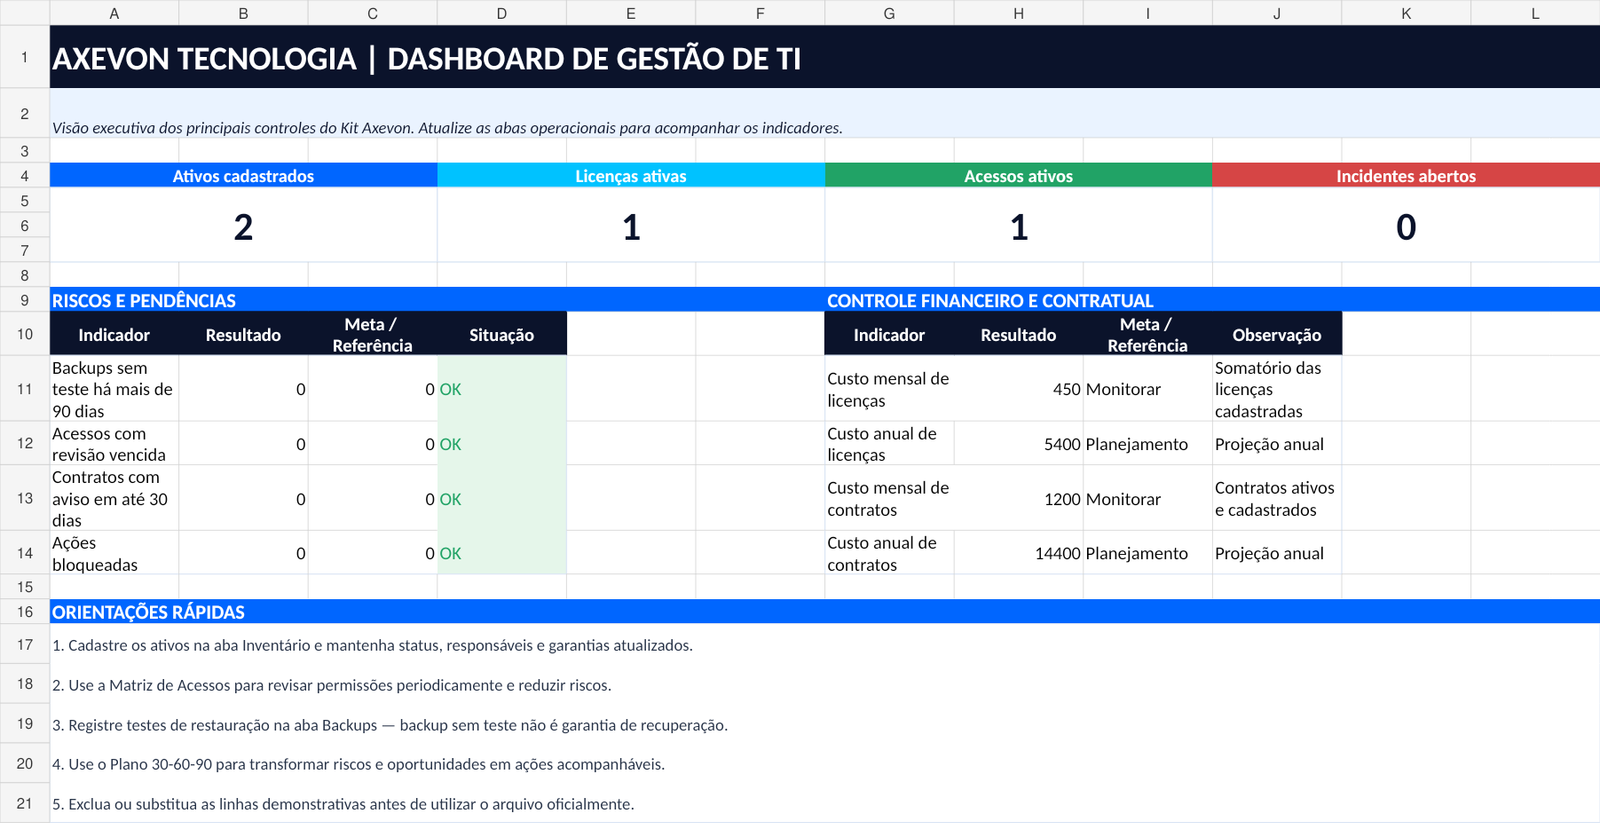Image resolution: width=1600 pixels, height=823 pixels.
Task: Click the 'Licenças ativas' header
Action: (631, 175)
